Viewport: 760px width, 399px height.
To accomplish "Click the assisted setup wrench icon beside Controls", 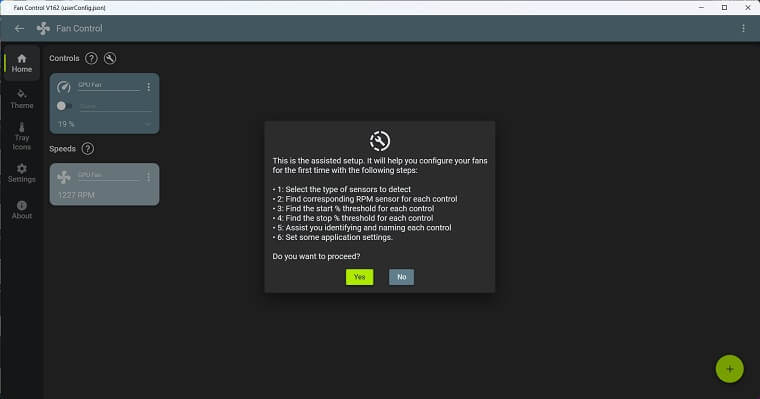I will pyautogui.click(x=110, y=58).
